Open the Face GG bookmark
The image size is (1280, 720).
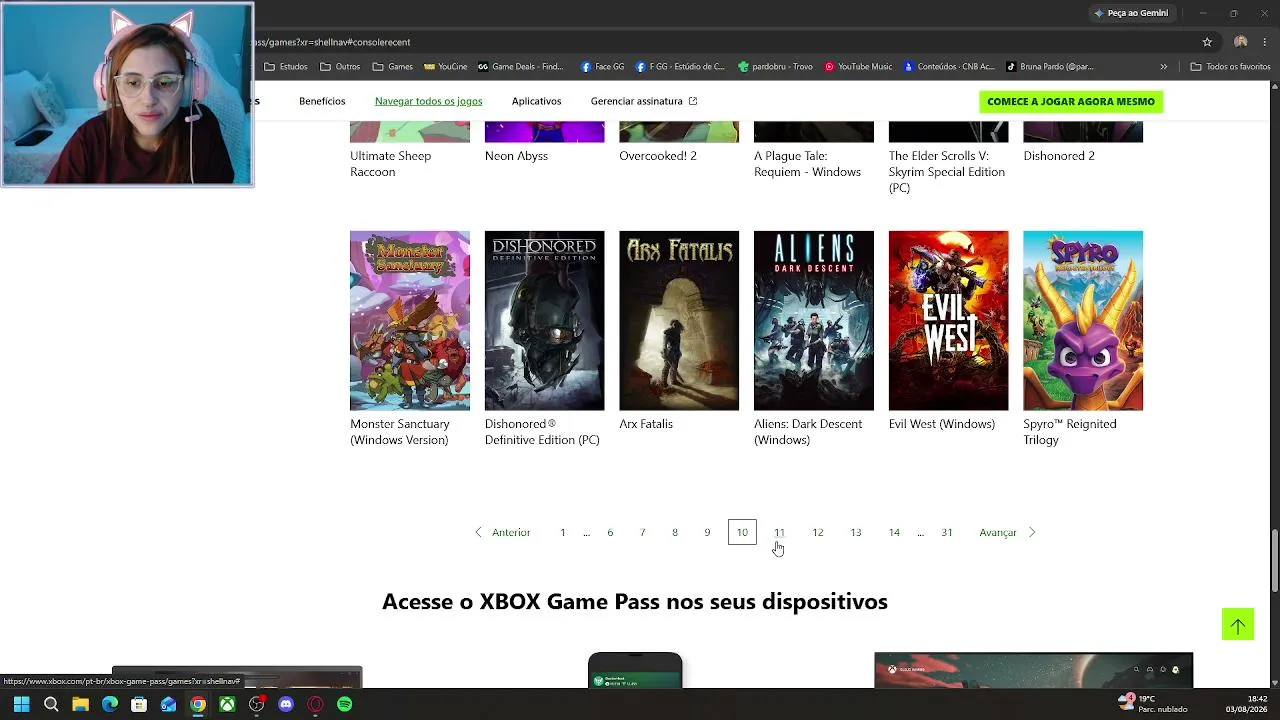pyautogui.click(x=602, y=67)
